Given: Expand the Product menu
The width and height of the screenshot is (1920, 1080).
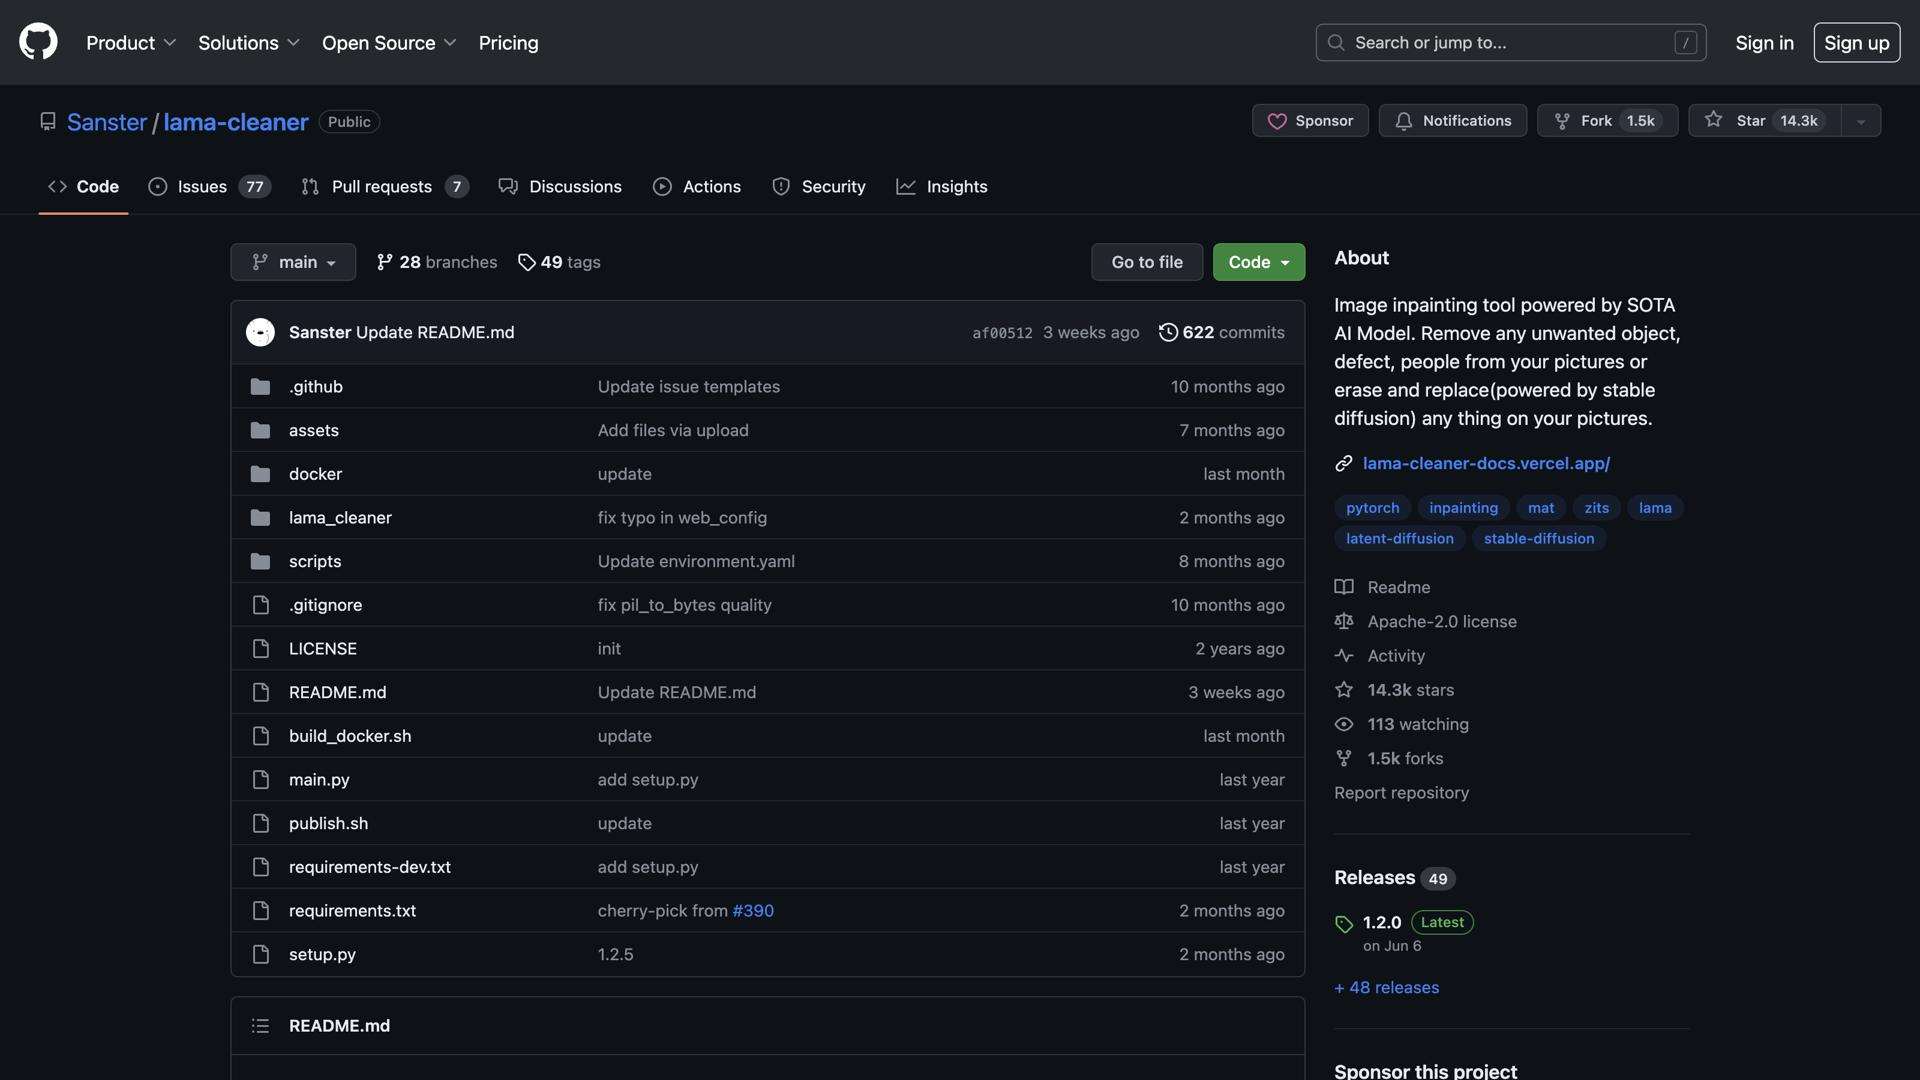Looking at the screenshot, I should [x=131, y=43].
